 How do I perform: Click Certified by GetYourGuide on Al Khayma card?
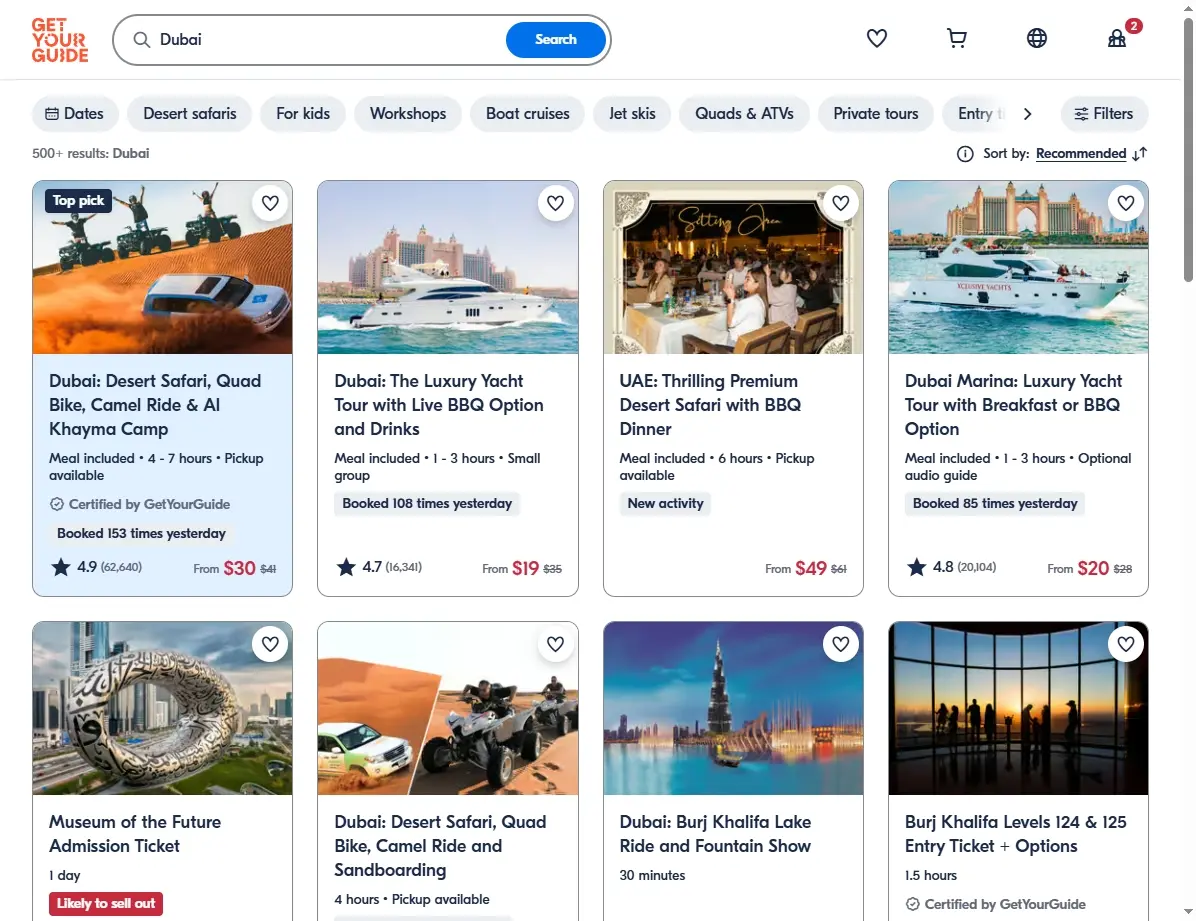140,504
